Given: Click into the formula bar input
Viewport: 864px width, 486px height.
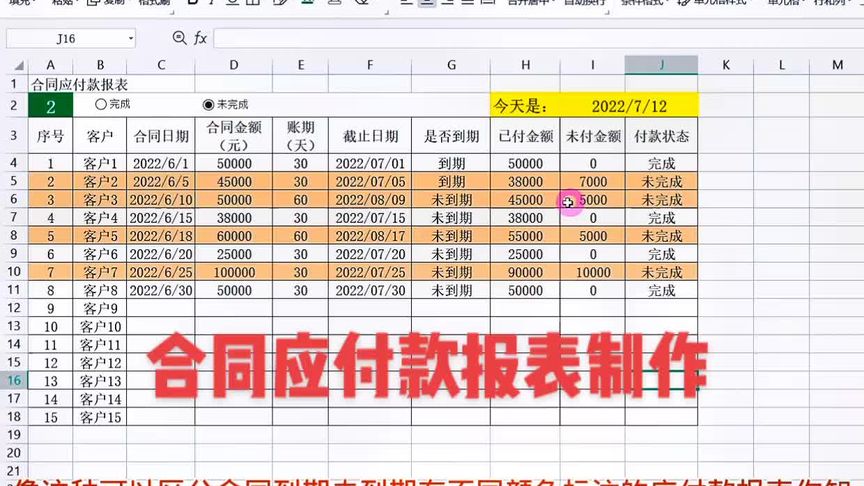Looking at the screenshot, I should pos(538,38).
